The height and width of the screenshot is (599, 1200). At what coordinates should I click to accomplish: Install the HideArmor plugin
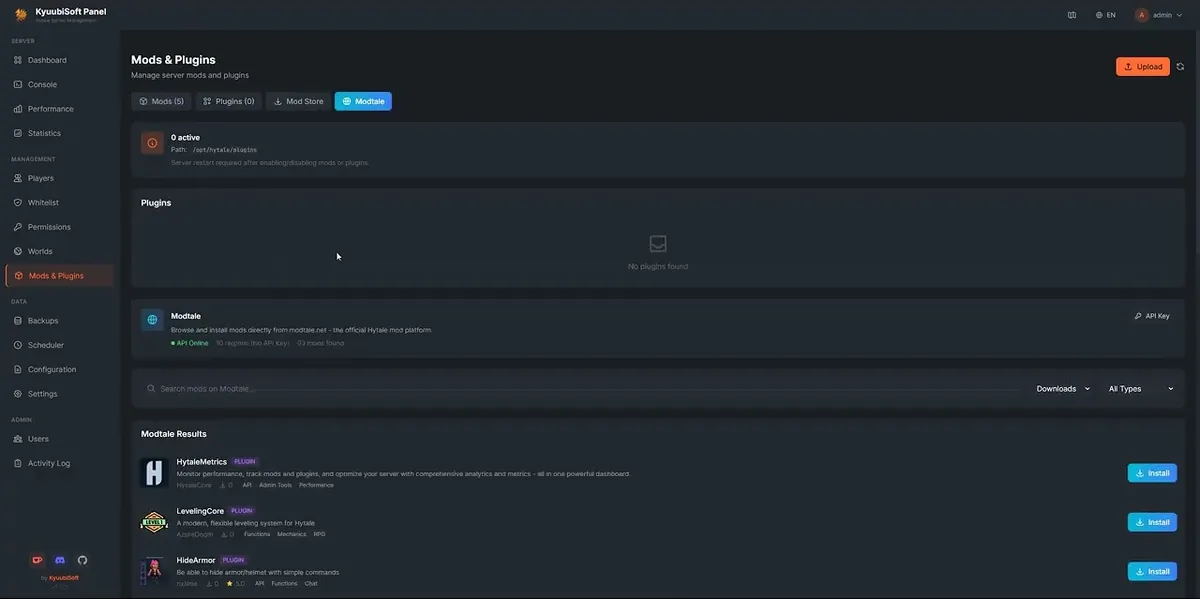(x=1152, y=572)
